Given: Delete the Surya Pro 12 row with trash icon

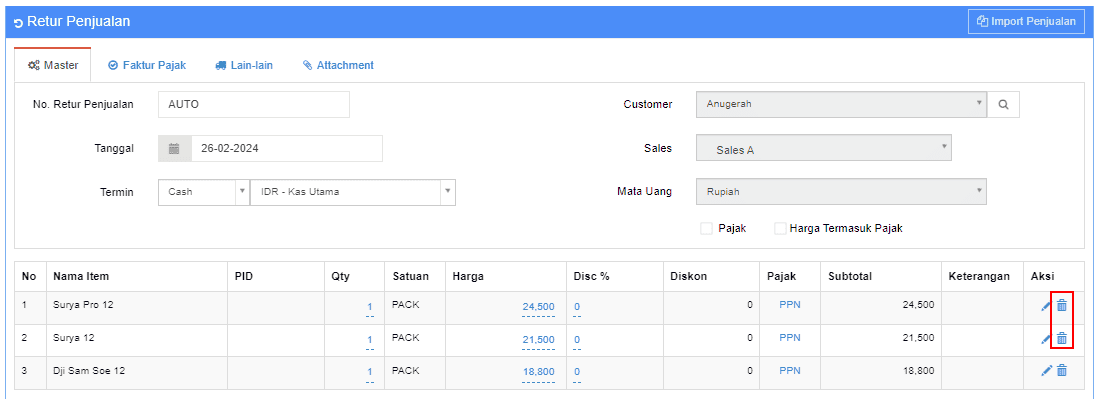Looking at the screenshot, I should [1062, 305].
